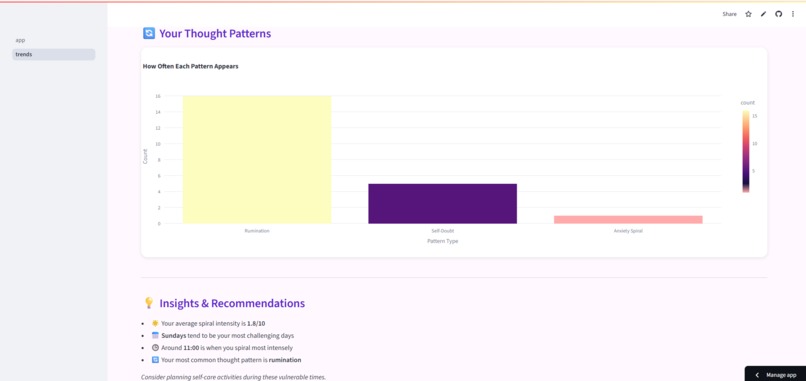Viewport: 806px width, 381px height.
Task: Click the sun icon beside average spiral intensity
Action: (155, 323)
